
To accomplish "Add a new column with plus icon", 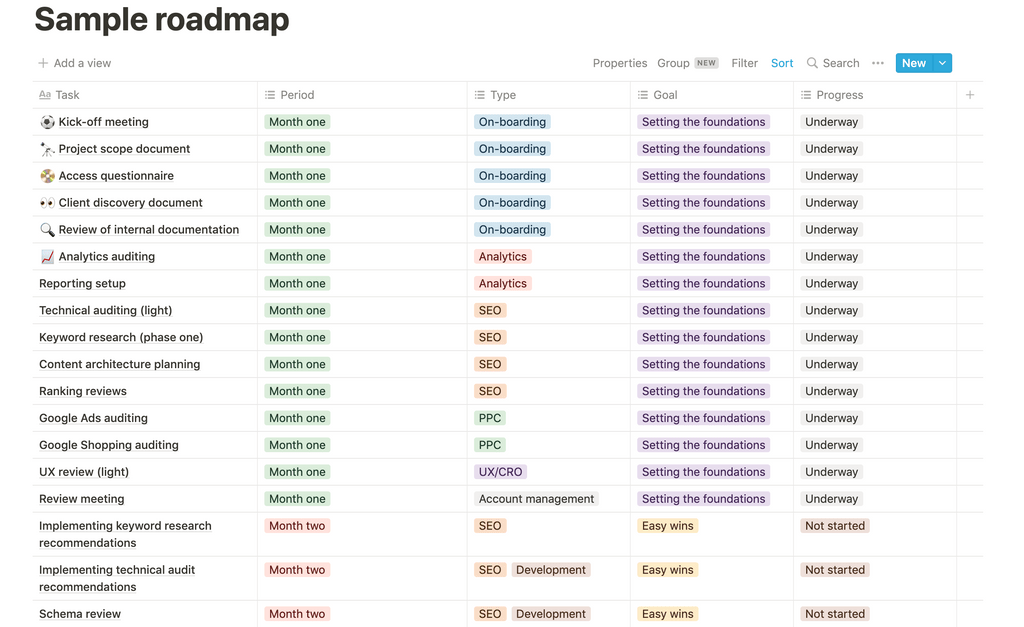I will 970,95.
